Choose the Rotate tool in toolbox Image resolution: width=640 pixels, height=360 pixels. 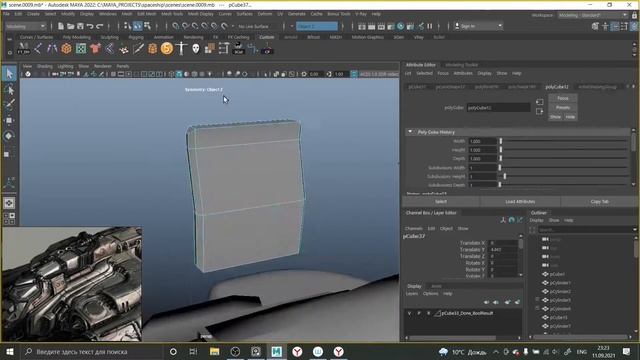tap(9, 136)
